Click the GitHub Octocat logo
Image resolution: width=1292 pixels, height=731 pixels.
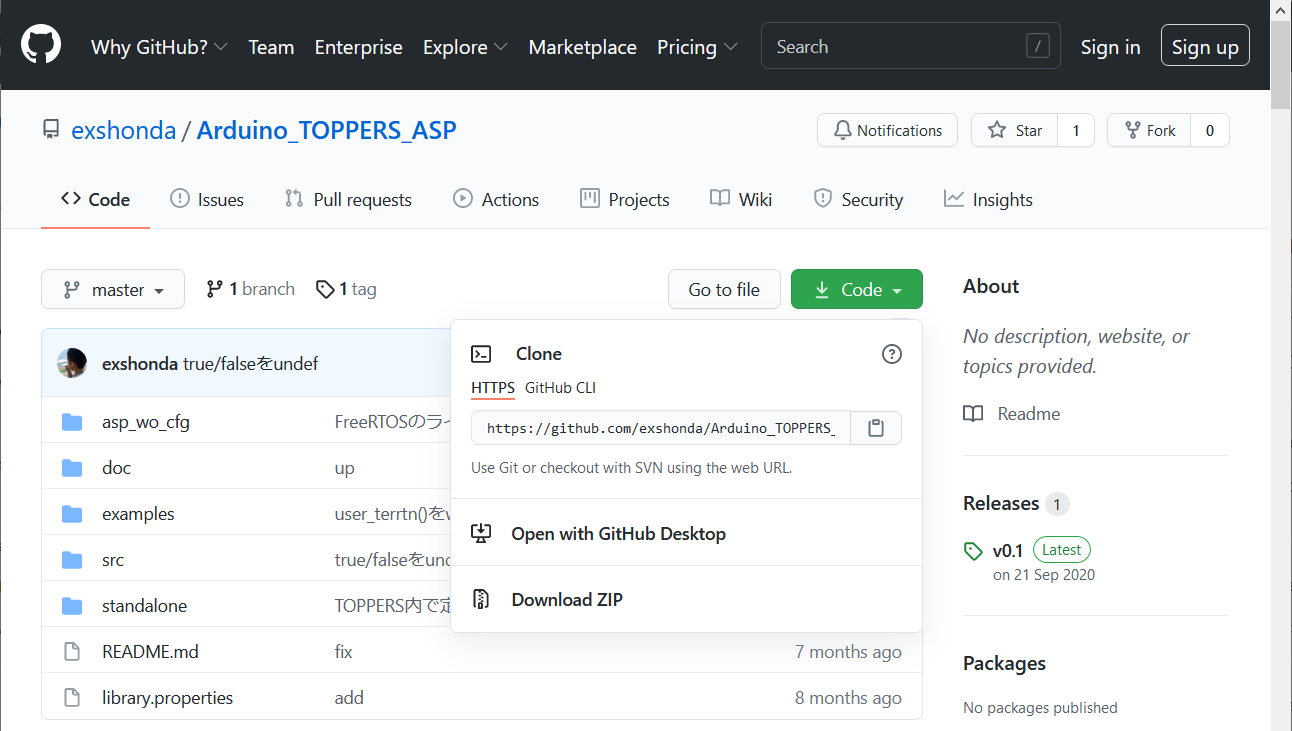pyautogui.click(x=39, y=44)
